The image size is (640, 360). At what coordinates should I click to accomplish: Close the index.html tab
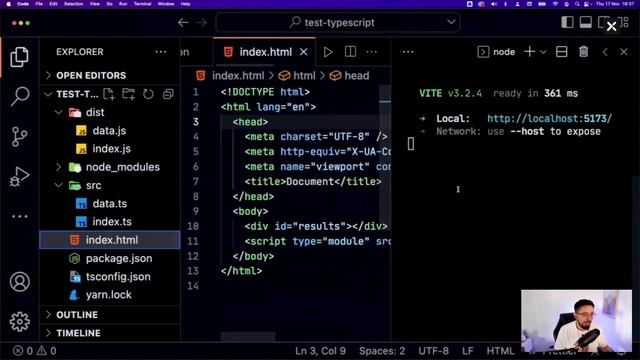click(x=304, y=52)
